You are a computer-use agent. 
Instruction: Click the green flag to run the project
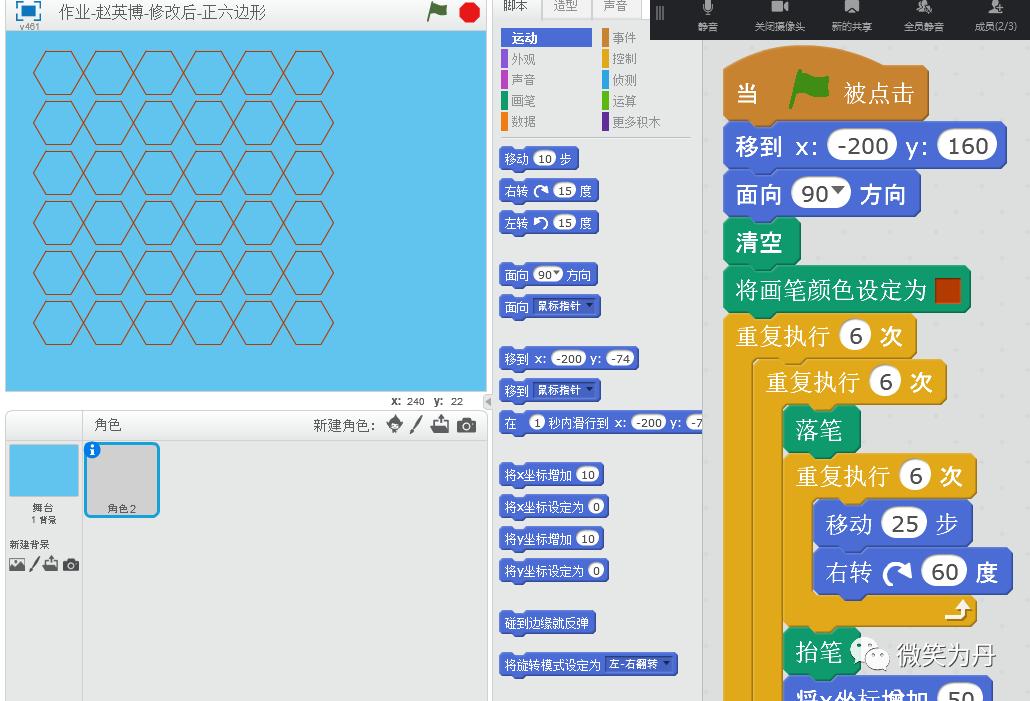(x=436, y=13)
